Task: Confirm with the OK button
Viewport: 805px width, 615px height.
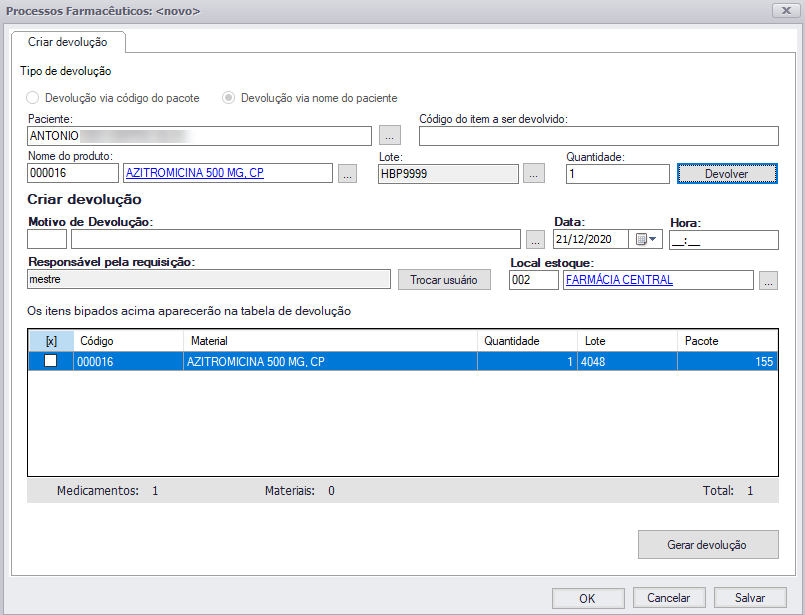Action: coord(588,598)
